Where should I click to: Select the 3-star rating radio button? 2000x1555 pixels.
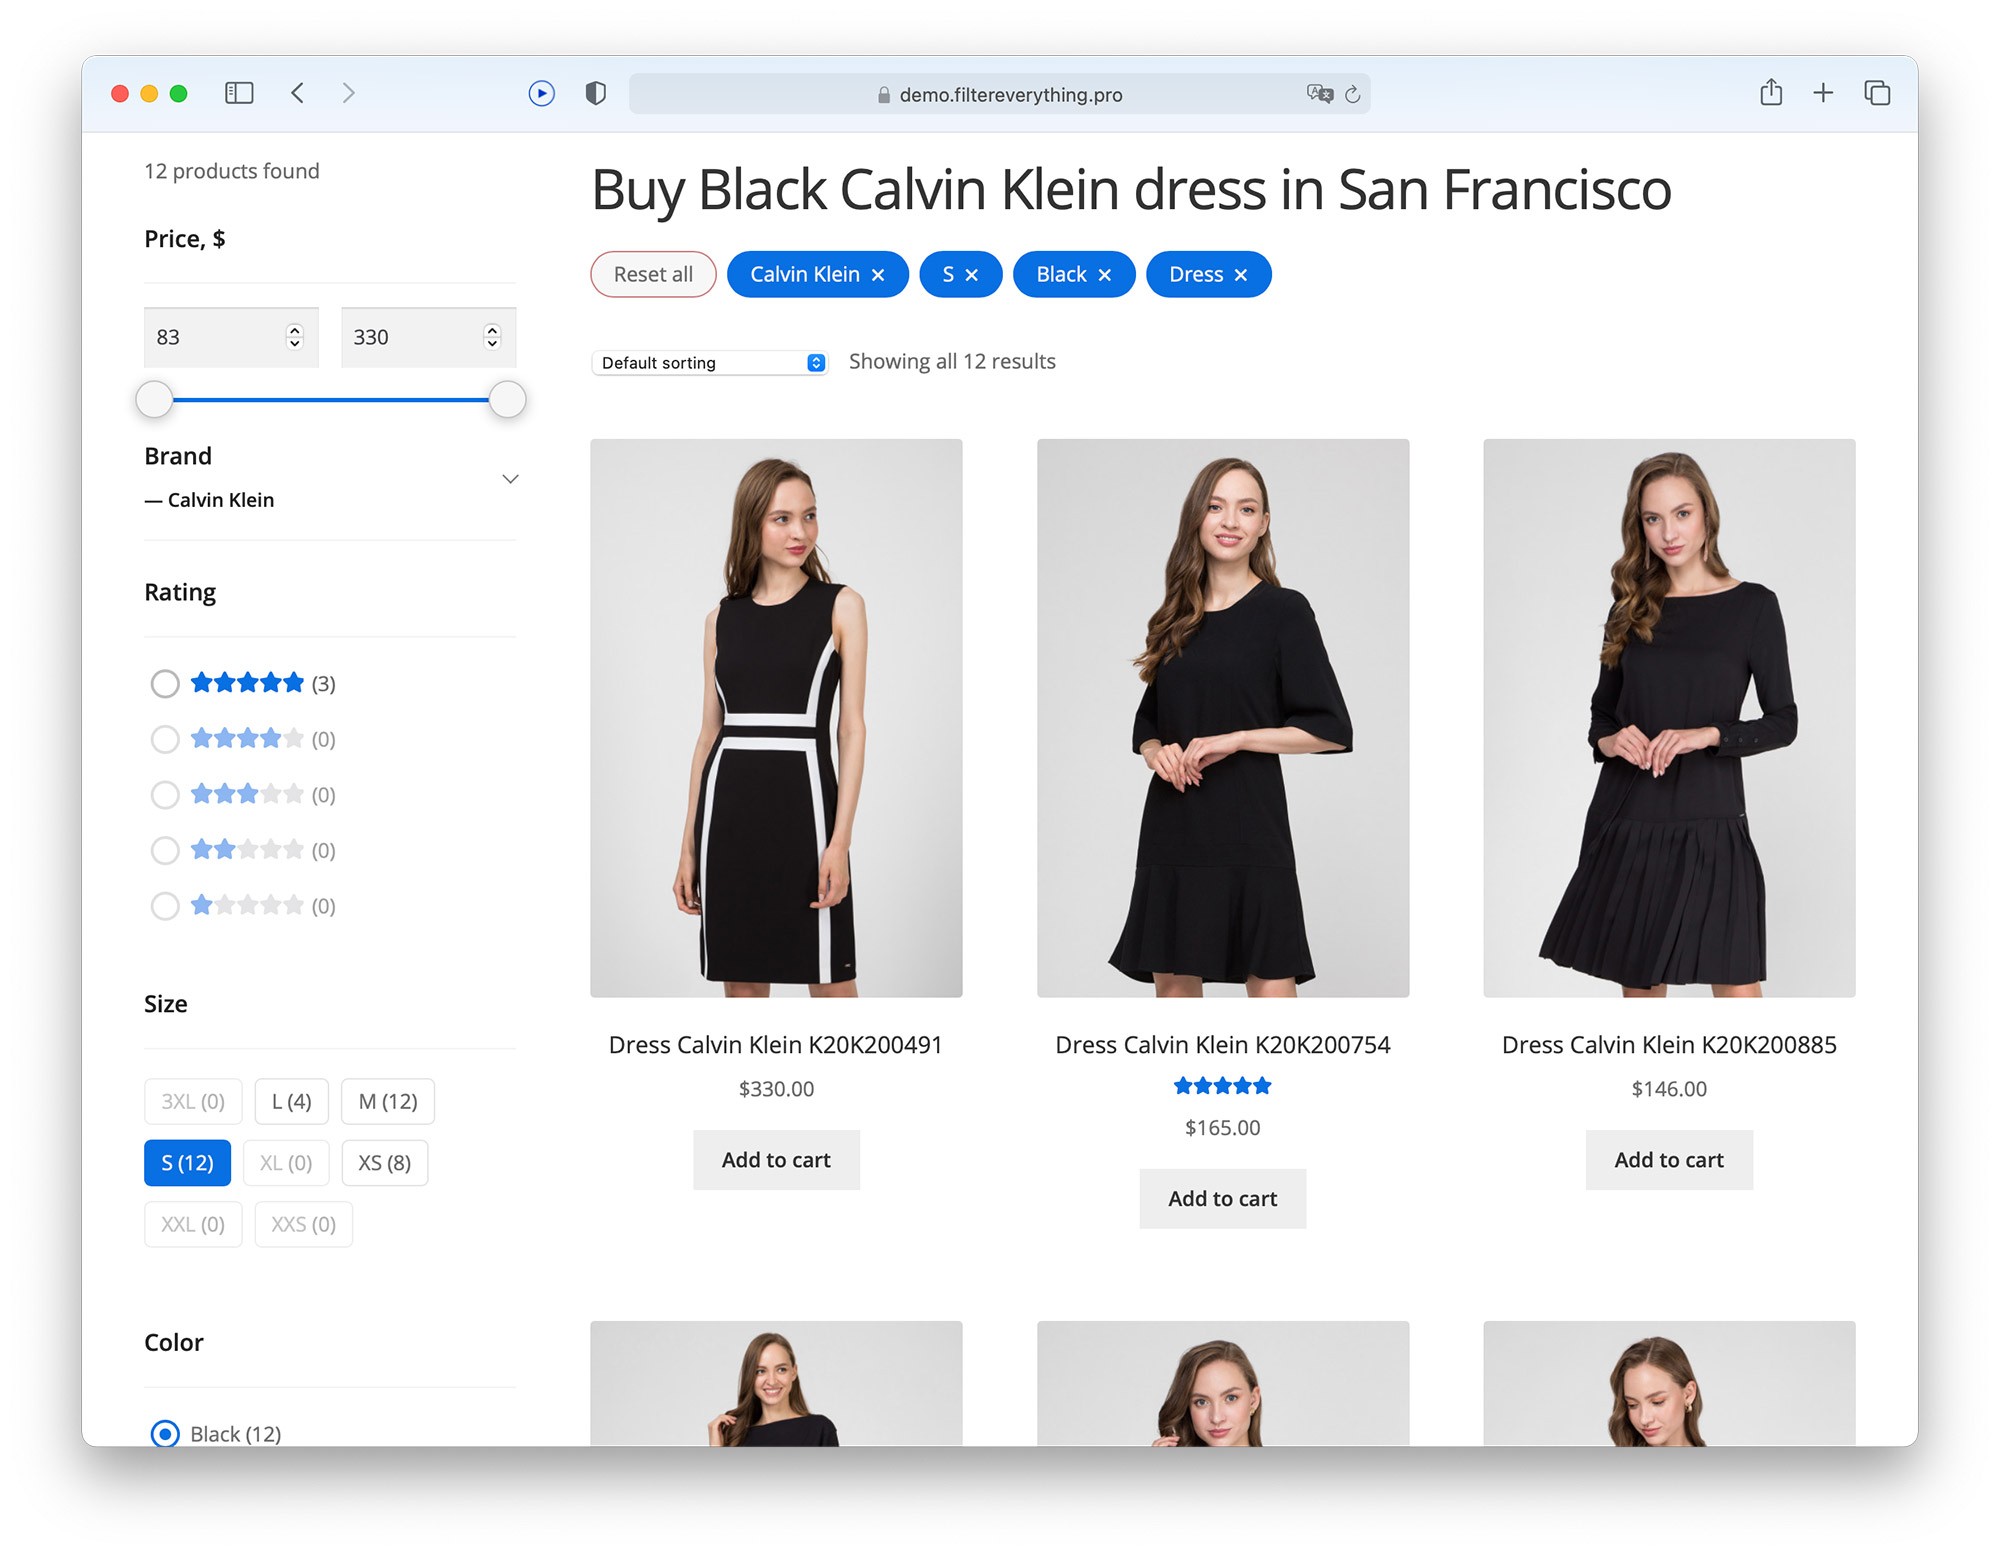tap(165, 794)
